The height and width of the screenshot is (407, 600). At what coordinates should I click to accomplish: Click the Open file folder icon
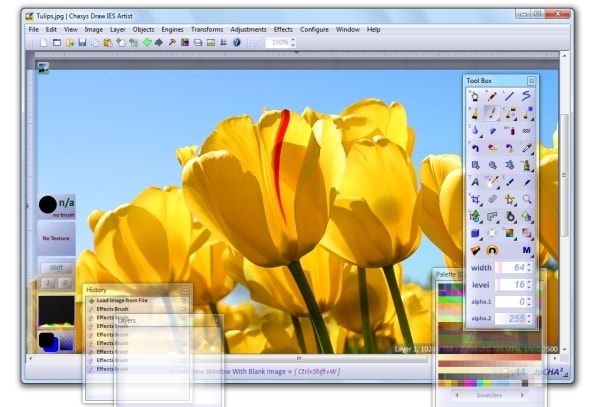pyautogui.click(x=70, y=42)
